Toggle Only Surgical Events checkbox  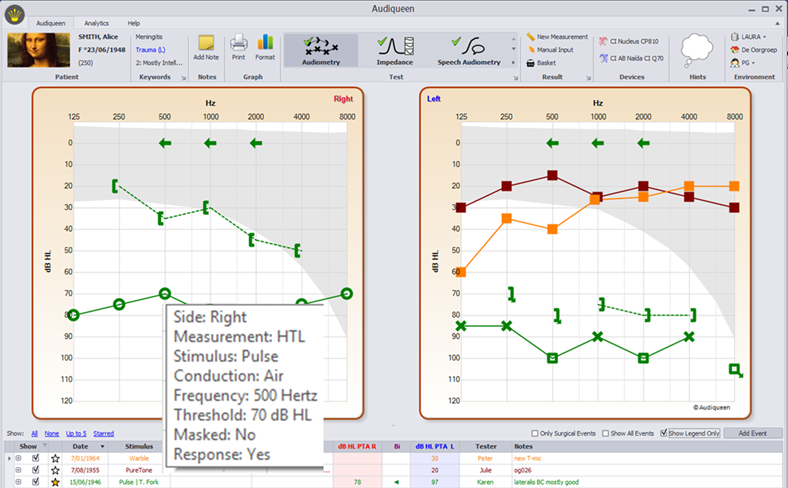tap(535, 433)
